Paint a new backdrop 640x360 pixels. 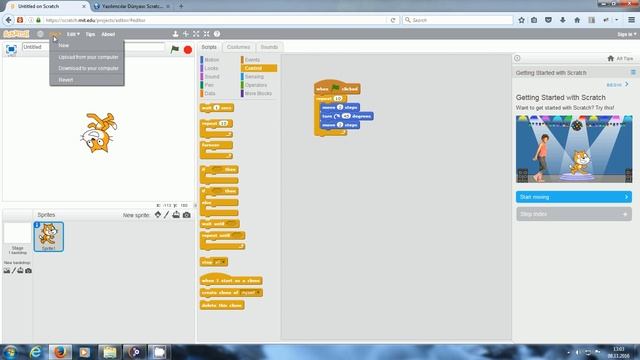(13, 271)
